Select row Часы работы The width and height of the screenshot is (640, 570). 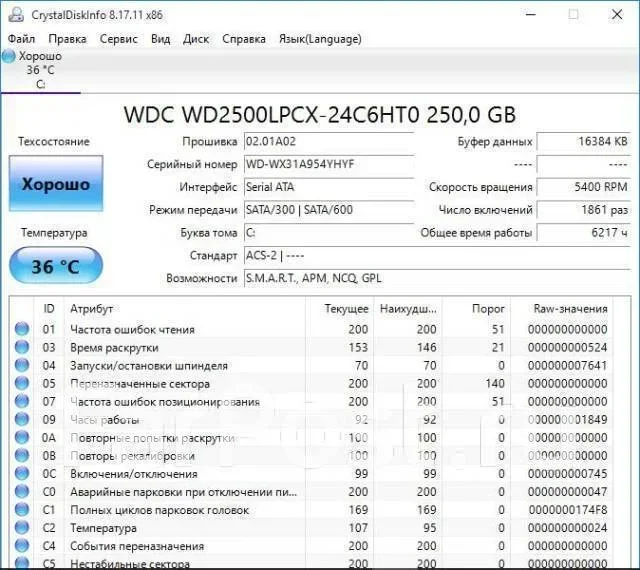[311, 419]
